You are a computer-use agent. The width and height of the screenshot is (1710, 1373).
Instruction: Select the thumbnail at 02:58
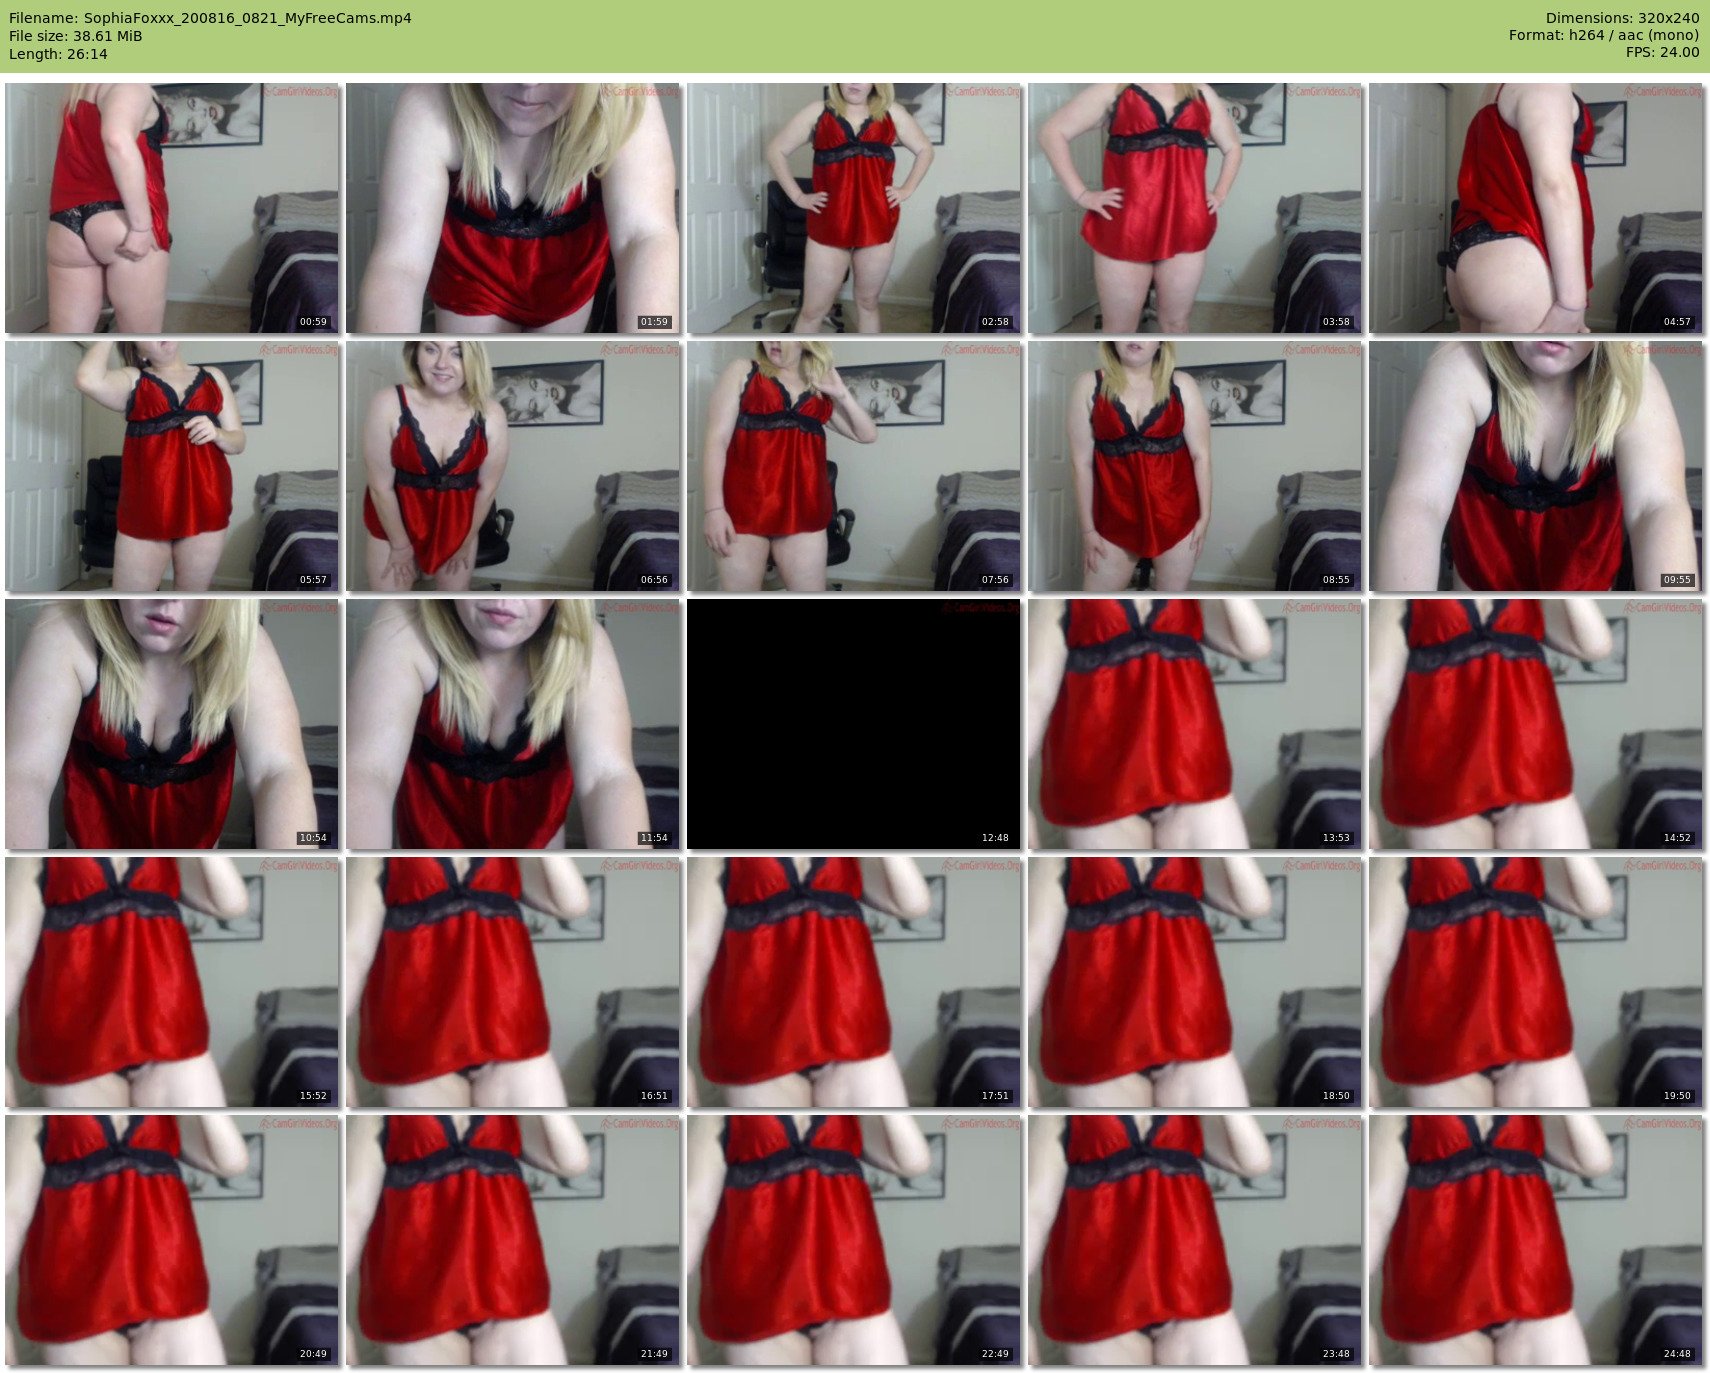pyautogui.click(x=854, y=208)
